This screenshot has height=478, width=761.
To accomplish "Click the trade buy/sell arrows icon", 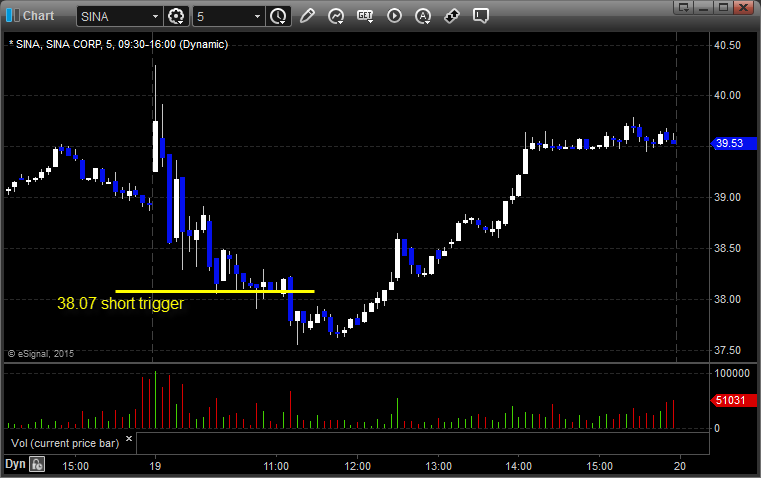I will pyautogui.click(x=452, y=16).
